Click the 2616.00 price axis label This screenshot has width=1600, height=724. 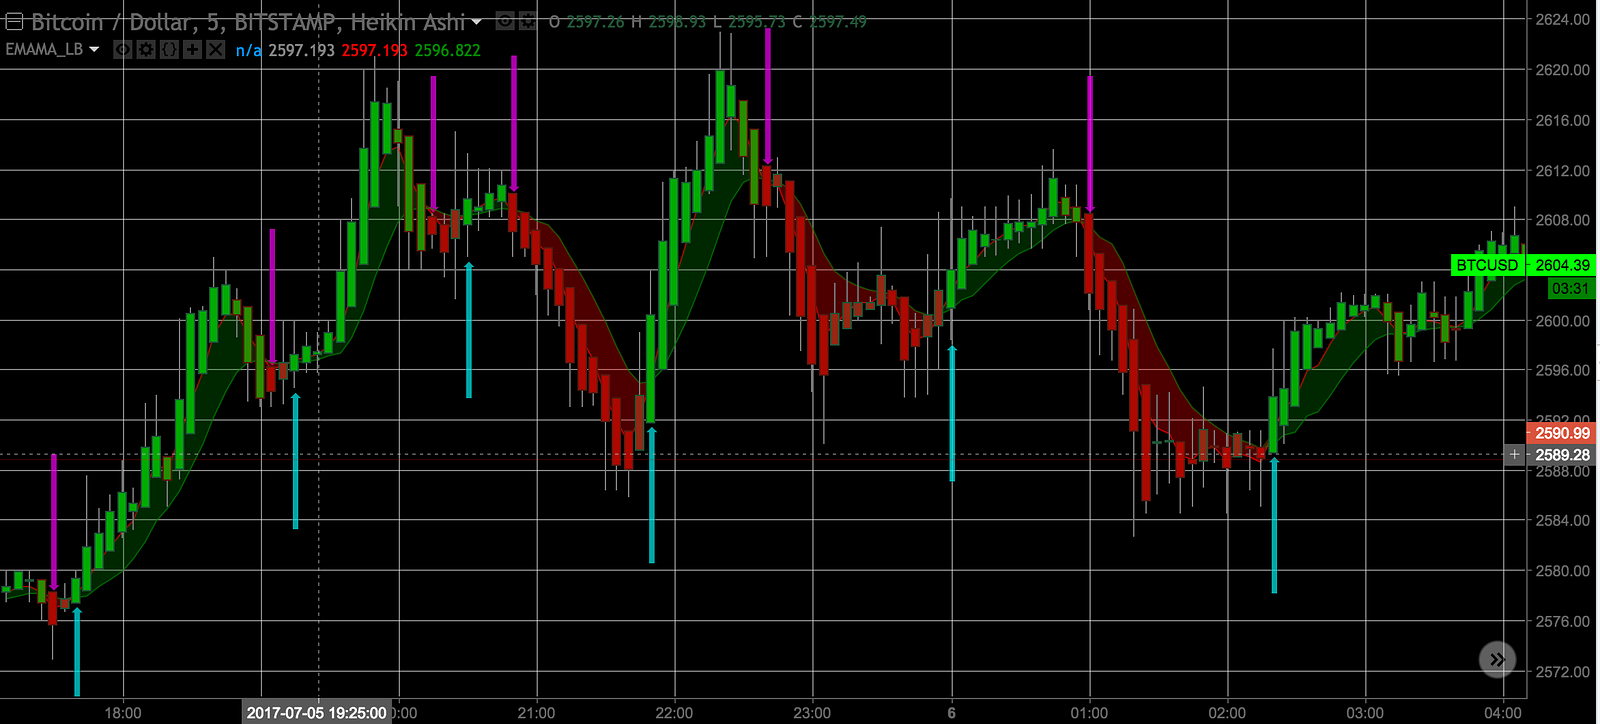1562,120
